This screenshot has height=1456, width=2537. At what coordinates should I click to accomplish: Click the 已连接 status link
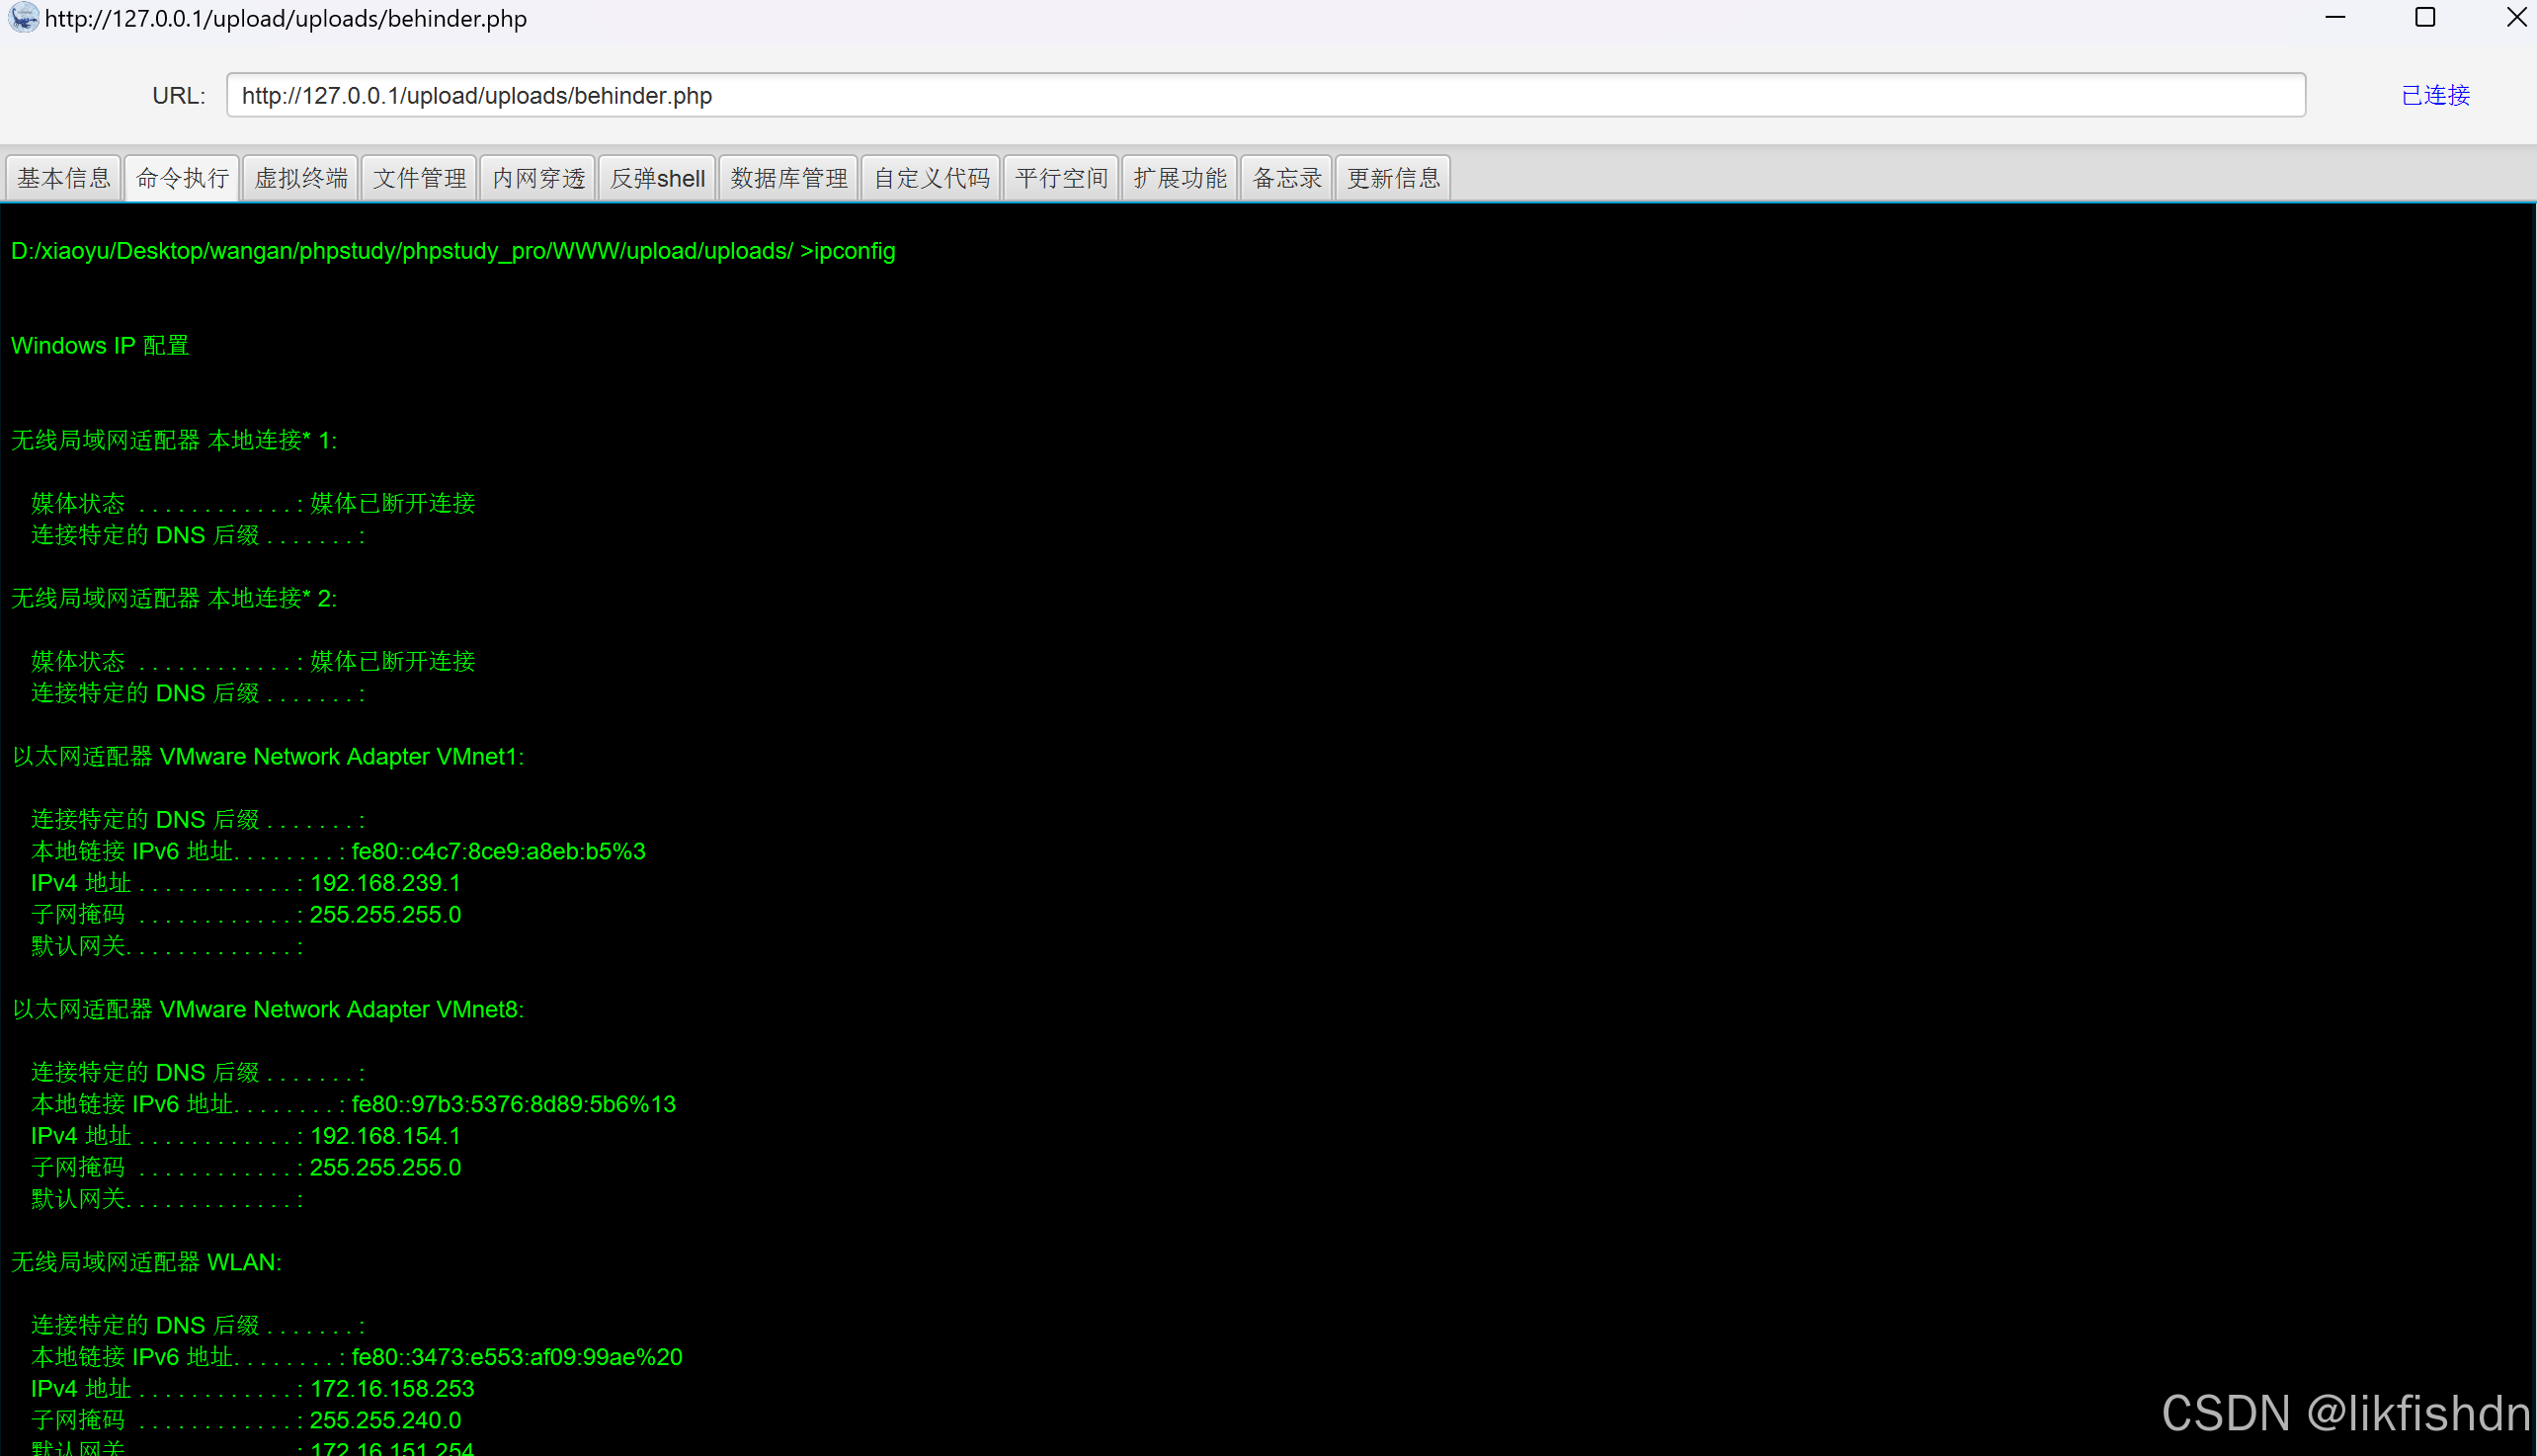click(x=2435, y=95)
